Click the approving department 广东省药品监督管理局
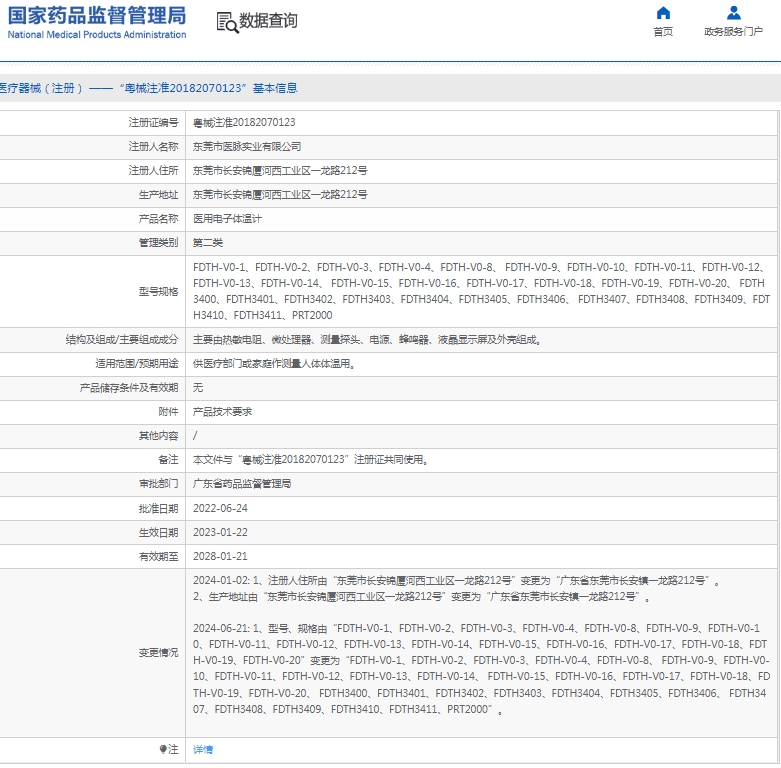Viewport: 781px width, 768px height. 242,484
